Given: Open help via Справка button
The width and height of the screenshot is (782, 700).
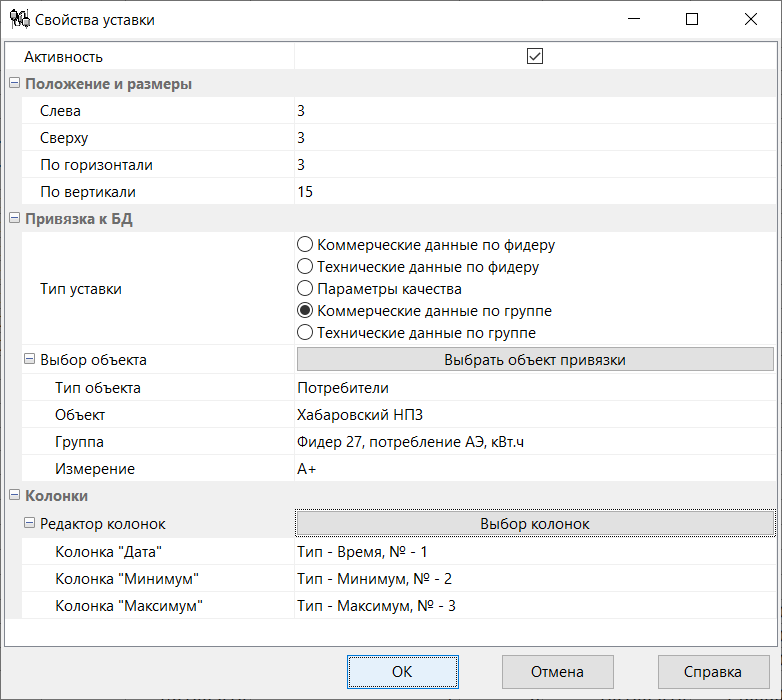Looking at the screenshot, I should 713,672.
